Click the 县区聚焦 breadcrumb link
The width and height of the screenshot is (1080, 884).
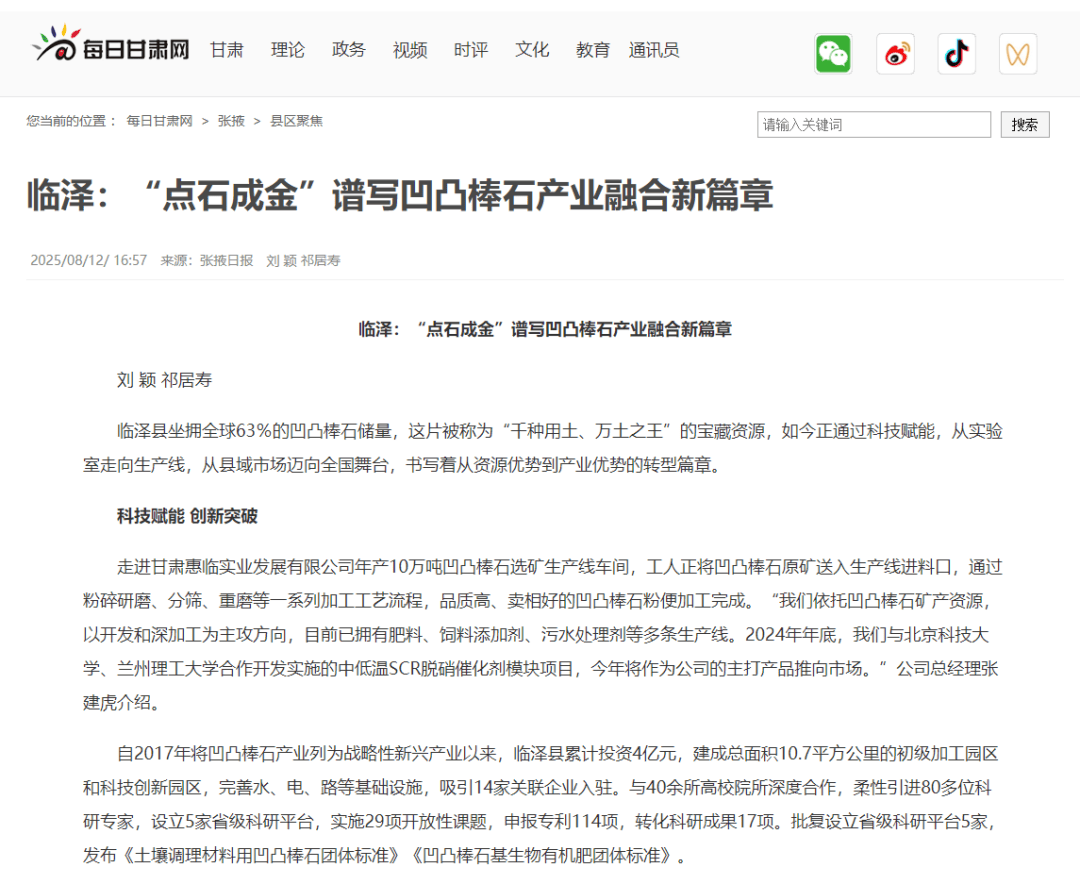[296, 121]
